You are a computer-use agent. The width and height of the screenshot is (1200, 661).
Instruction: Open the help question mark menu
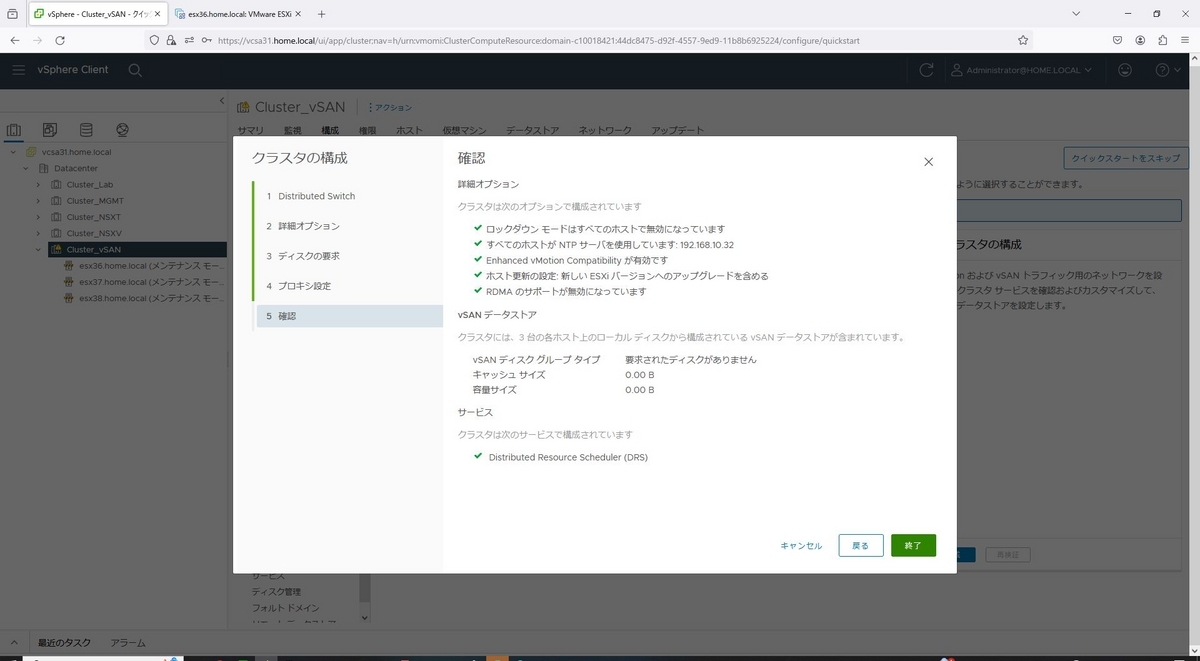(1167, 70)
